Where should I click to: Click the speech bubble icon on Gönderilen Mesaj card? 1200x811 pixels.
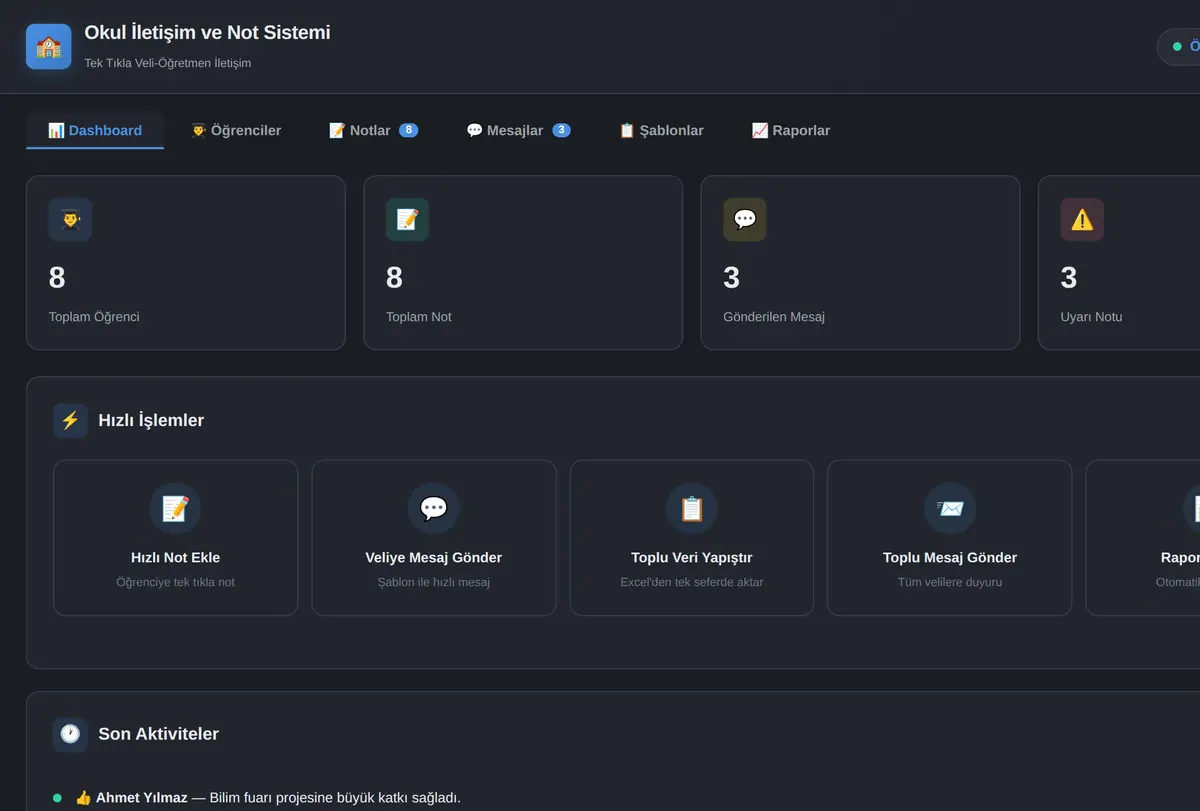click(745, 220)
